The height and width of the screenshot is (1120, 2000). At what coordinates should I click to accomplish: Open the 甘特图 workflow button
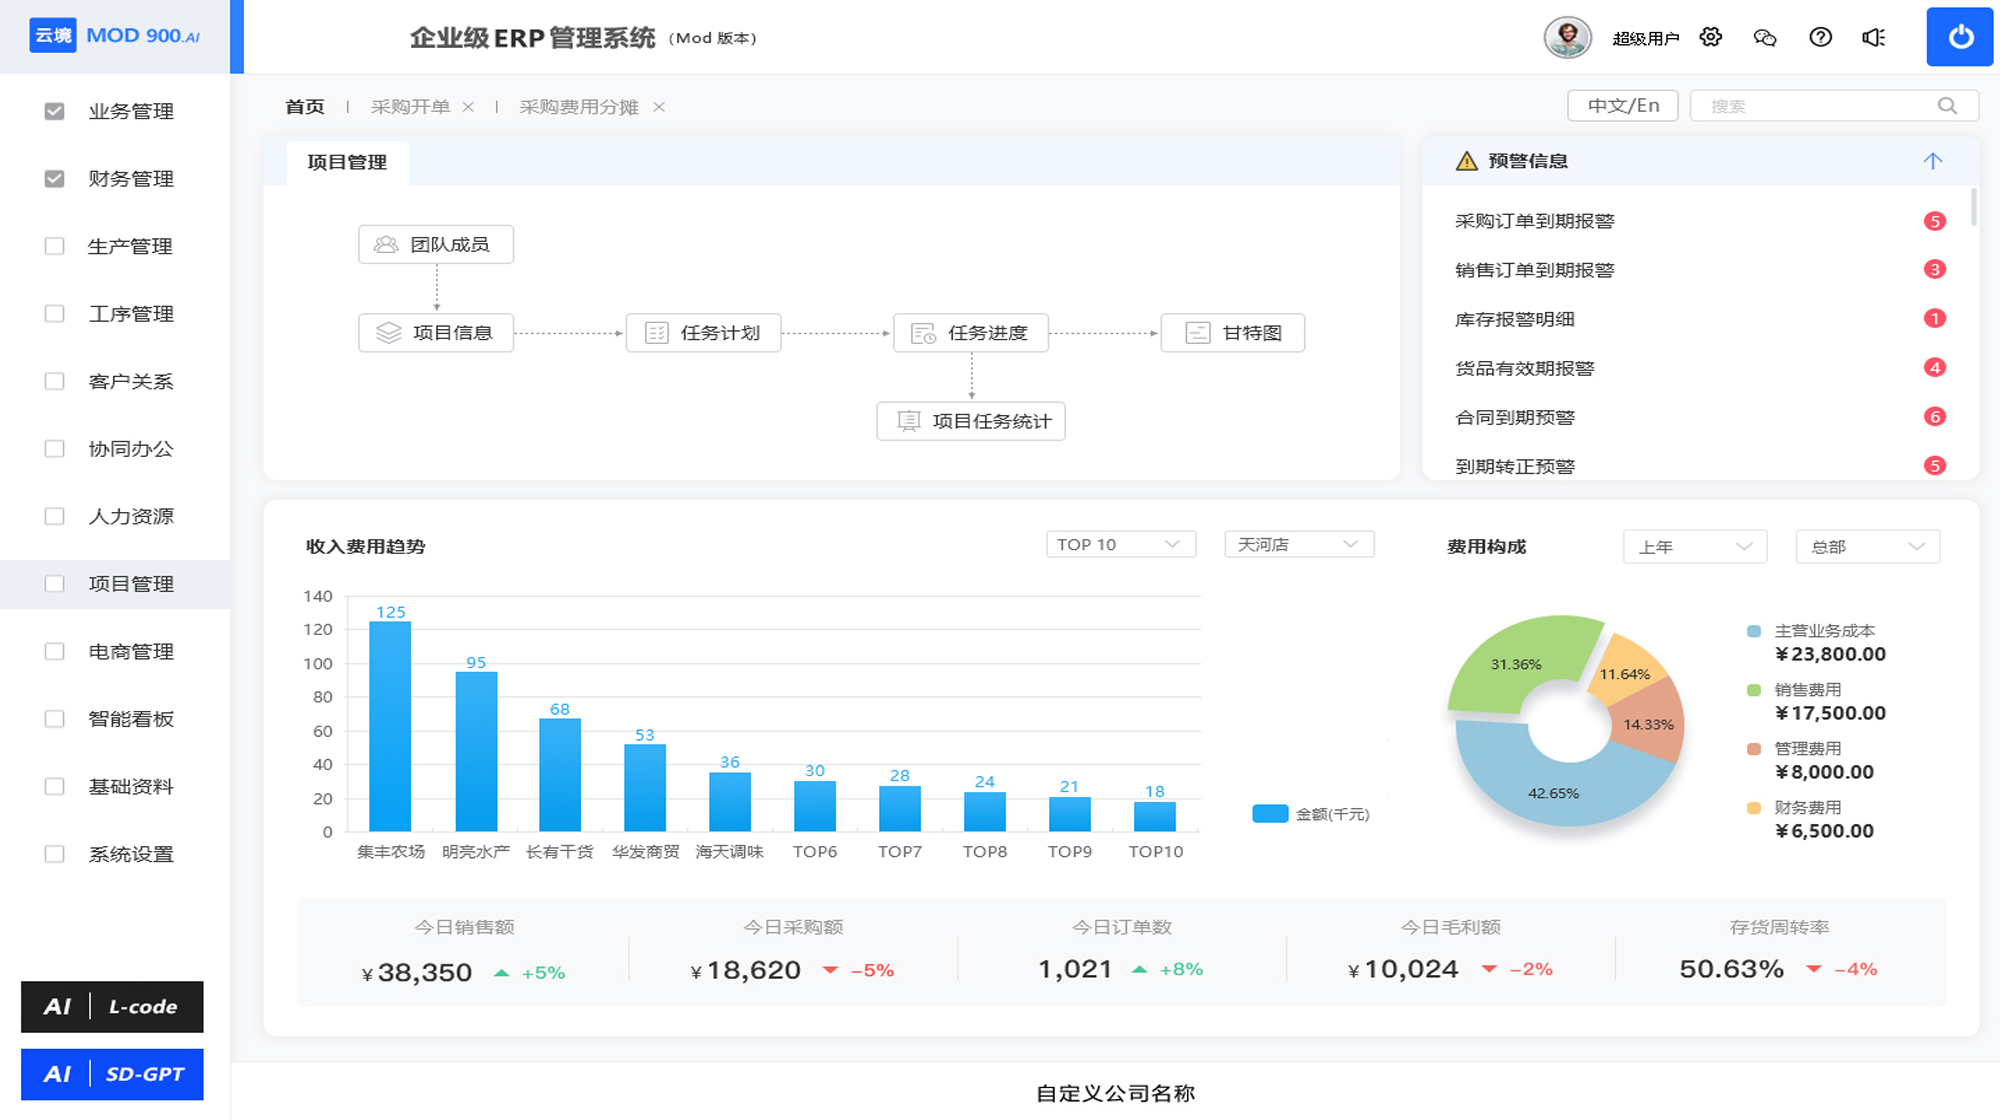(x=1232, y=333)
